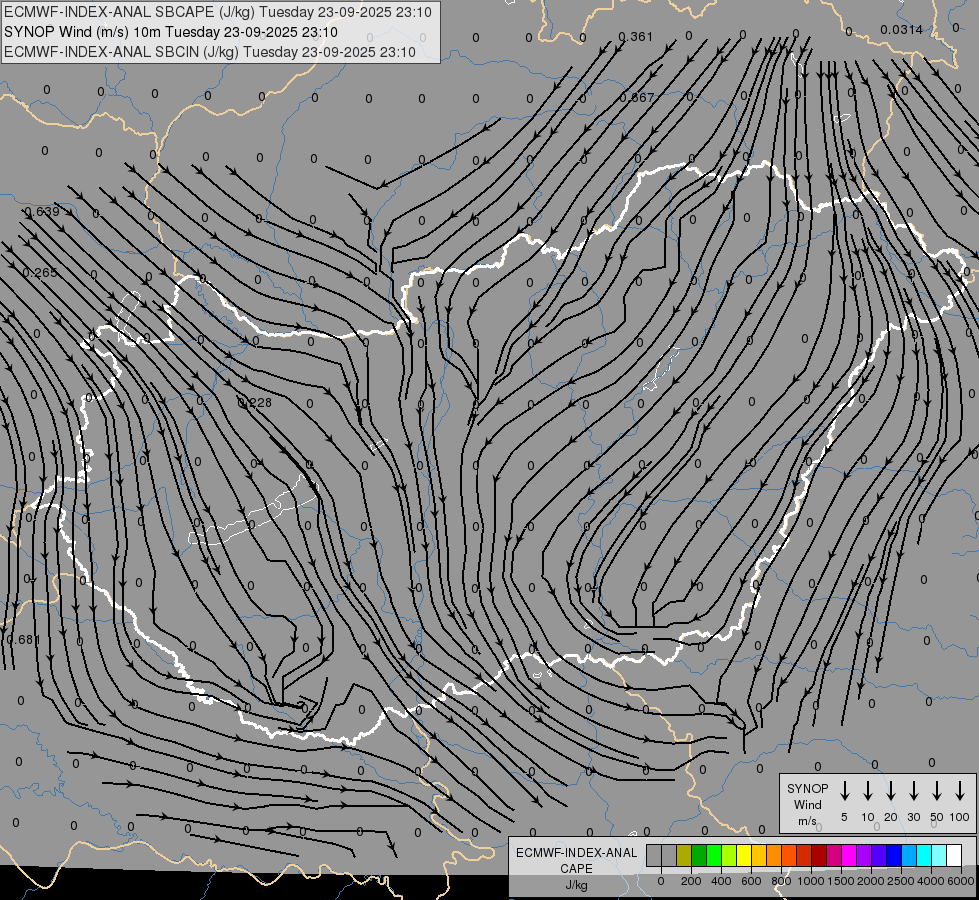Click the 5 m/s wind arrow in legend
979x900 pixels.
coord(845,791)
